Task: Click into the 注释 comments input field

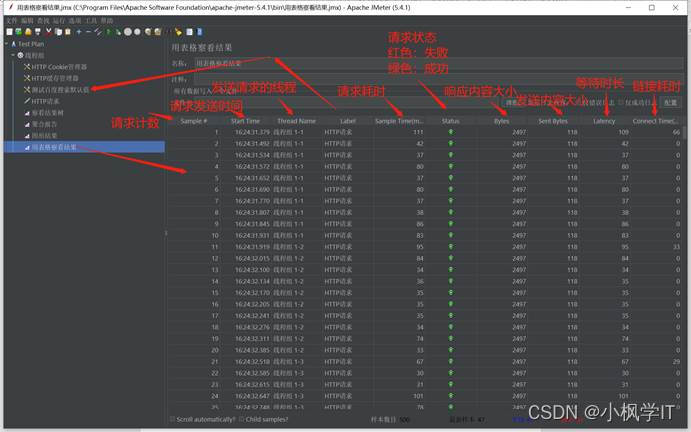Action: (x=438, y=79)
